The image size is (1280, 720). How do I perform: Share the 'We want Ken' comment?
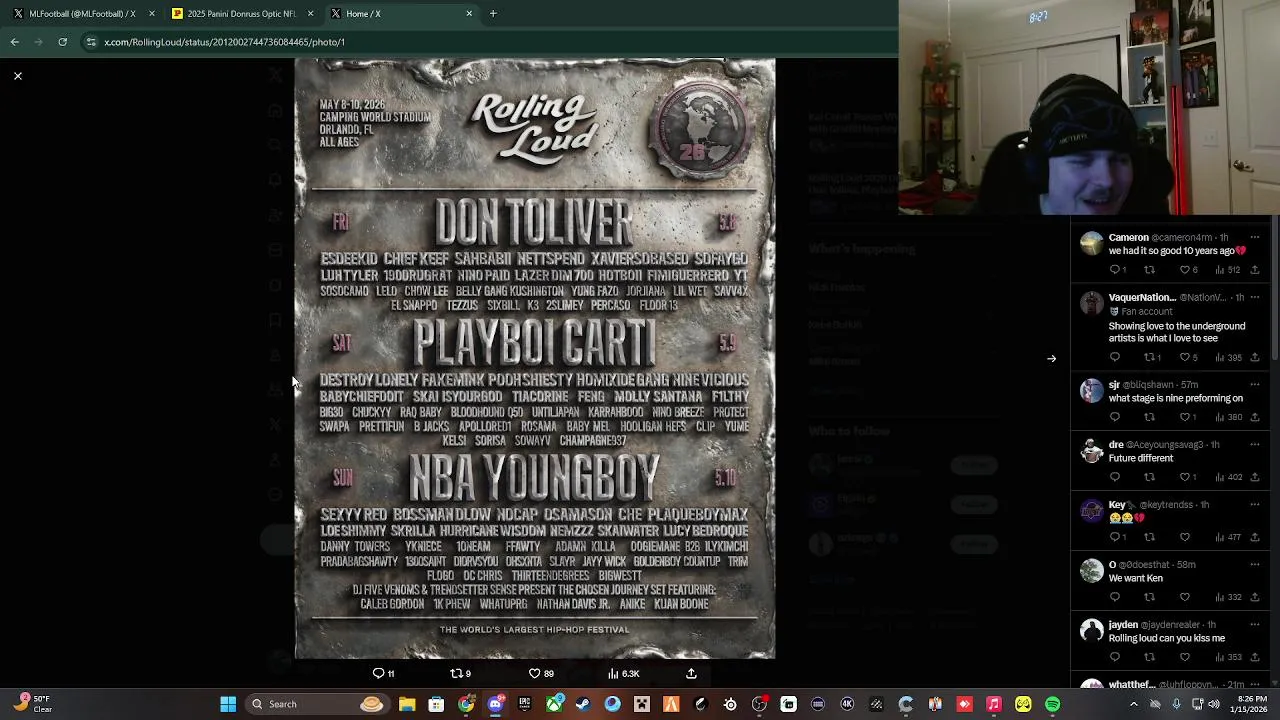tap(1255, 597)
